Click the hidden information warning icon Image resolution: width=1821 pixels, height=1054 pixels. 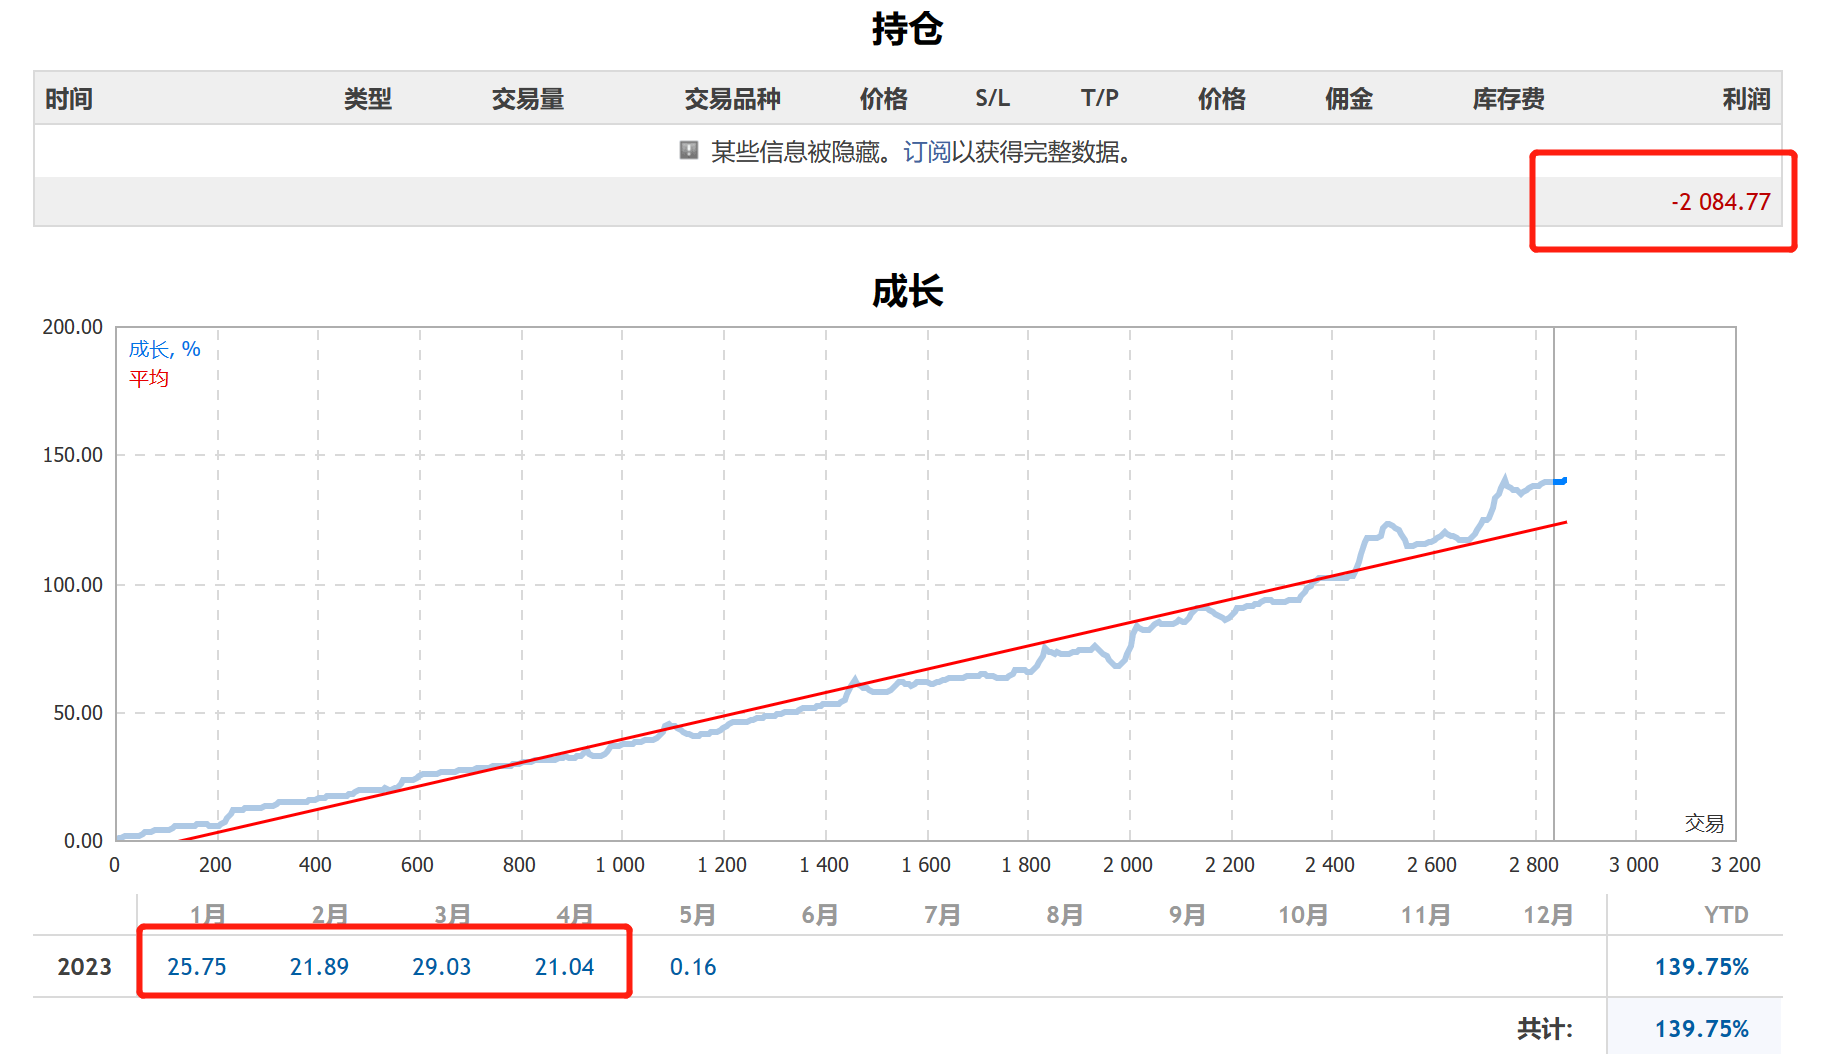688,154
